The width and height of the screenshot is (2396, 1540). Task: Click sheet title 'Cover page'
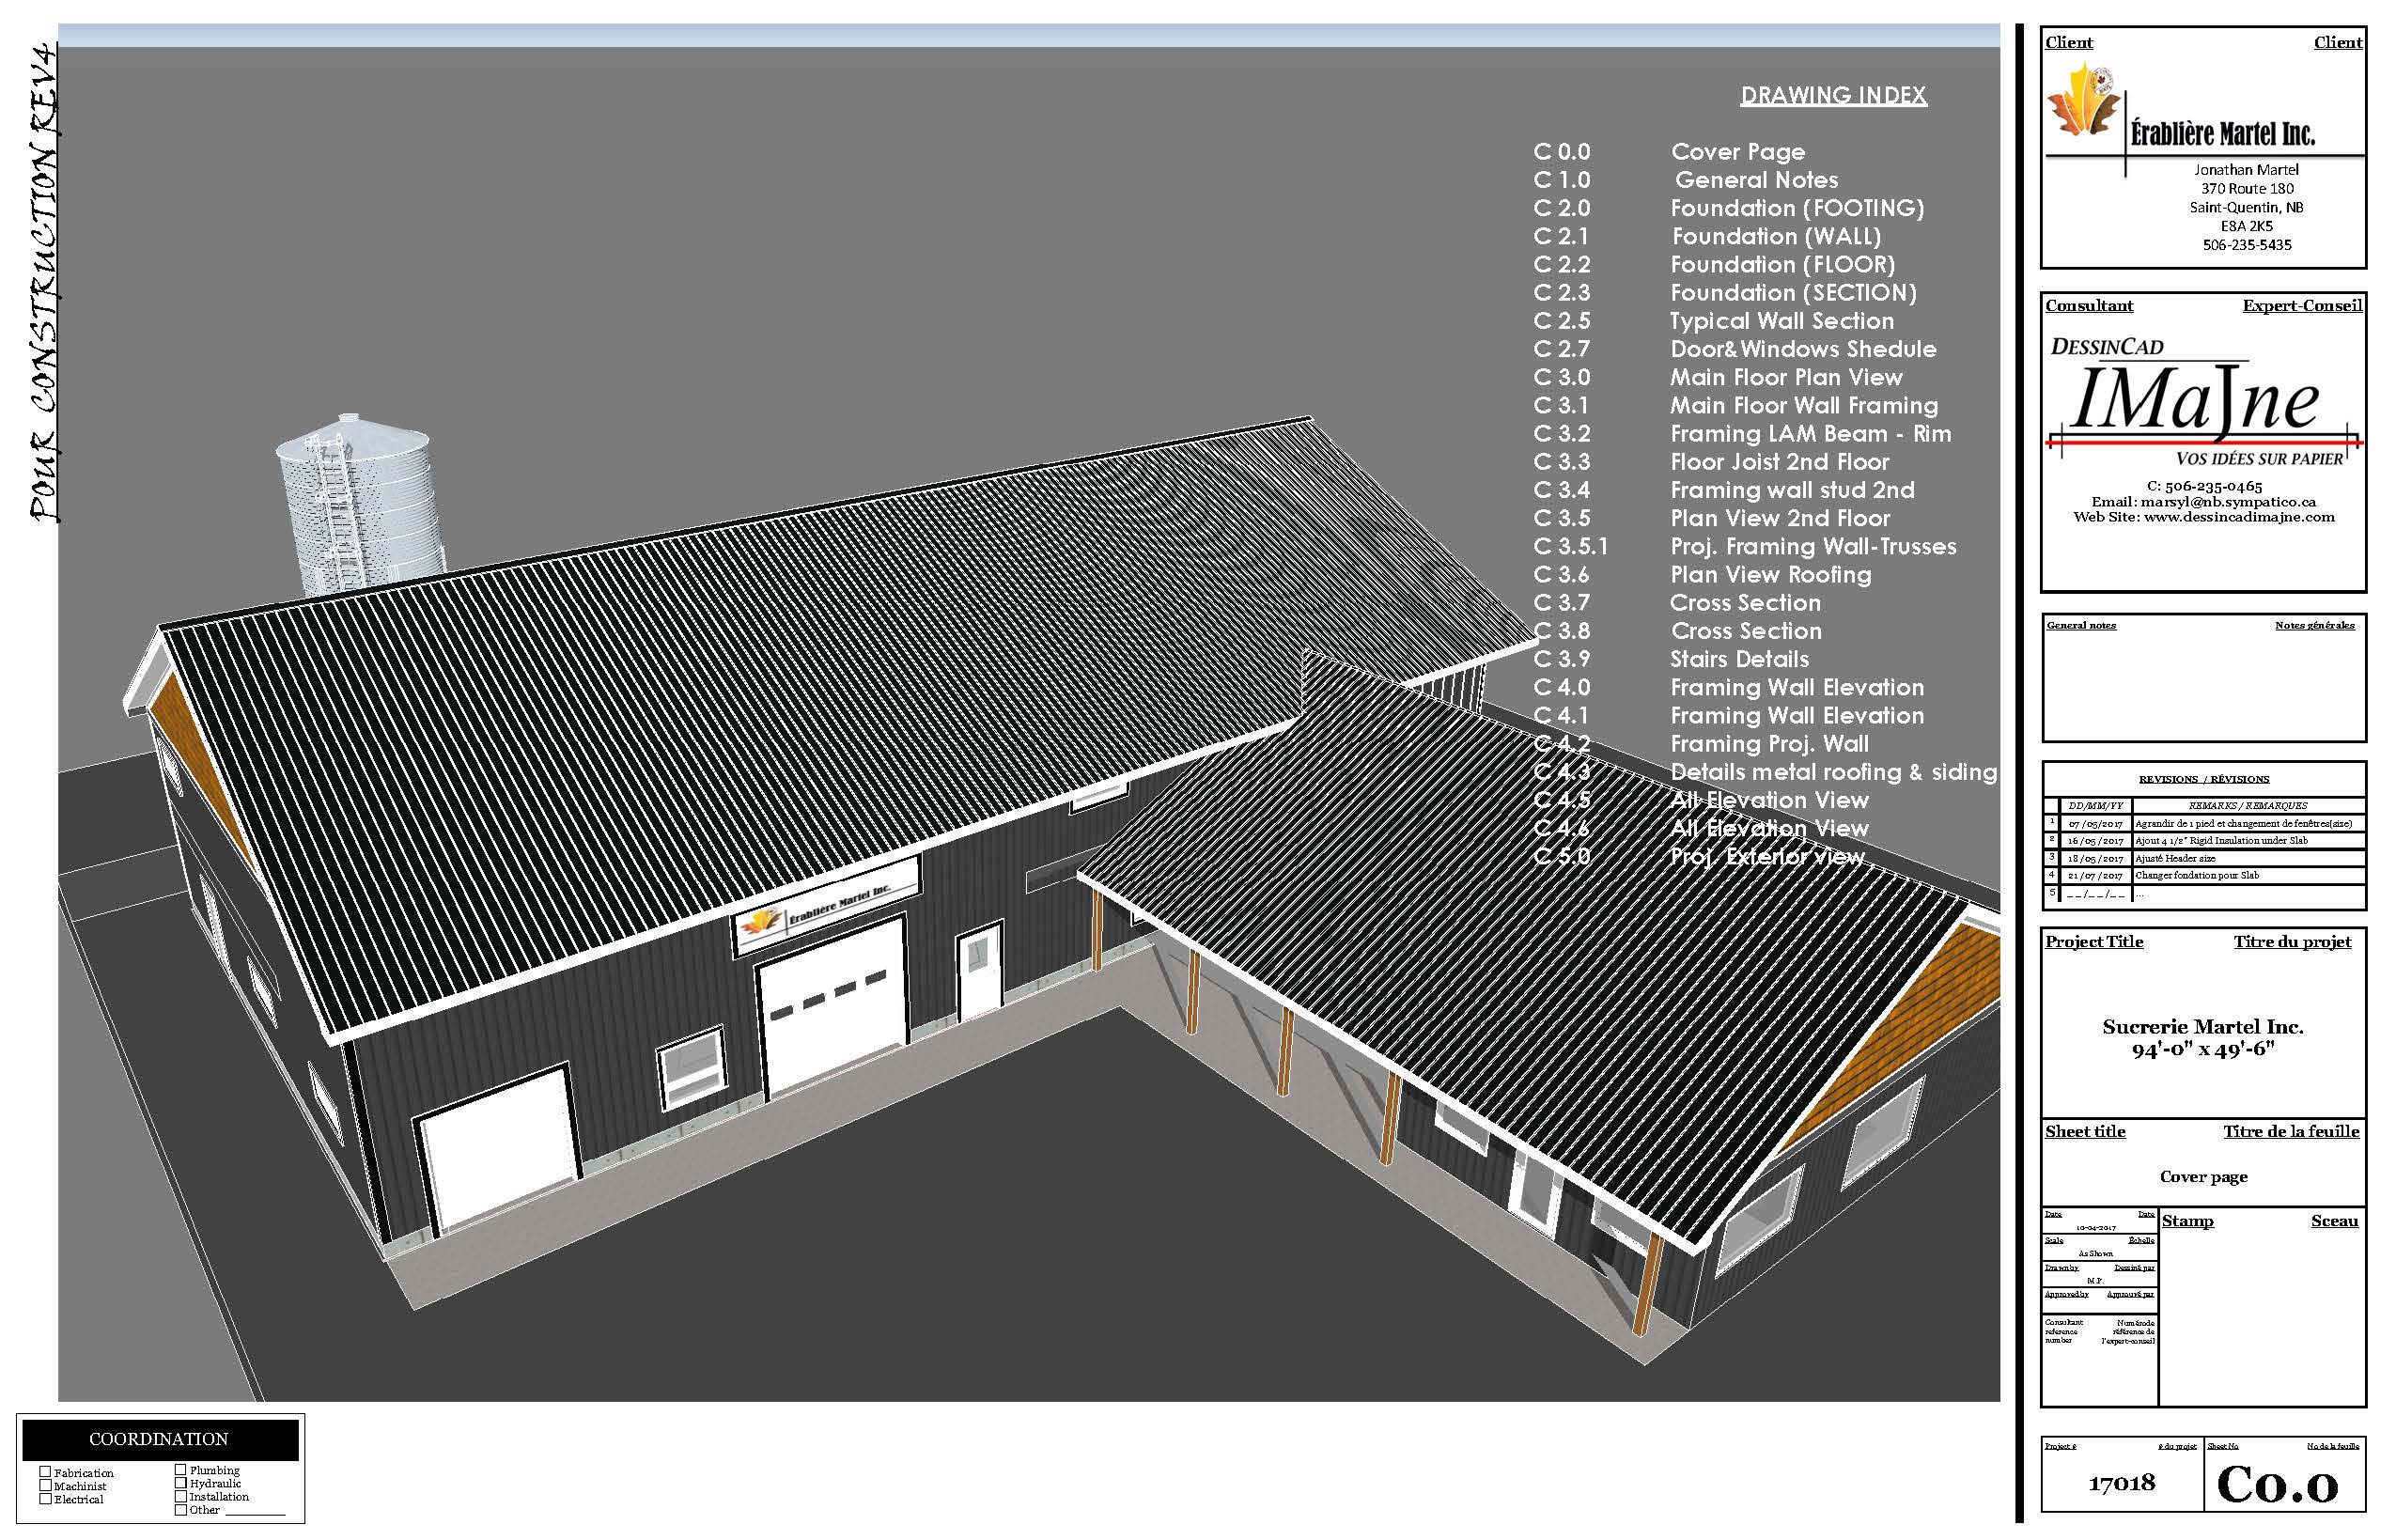click(2203, 1176)
